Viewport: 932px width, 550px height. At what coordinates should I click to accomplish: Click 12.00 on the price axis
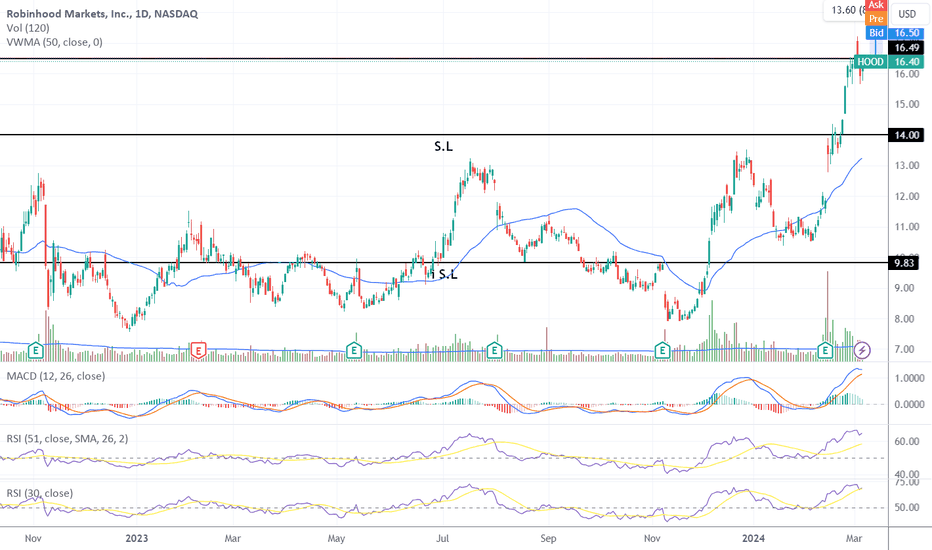[907, 196]
